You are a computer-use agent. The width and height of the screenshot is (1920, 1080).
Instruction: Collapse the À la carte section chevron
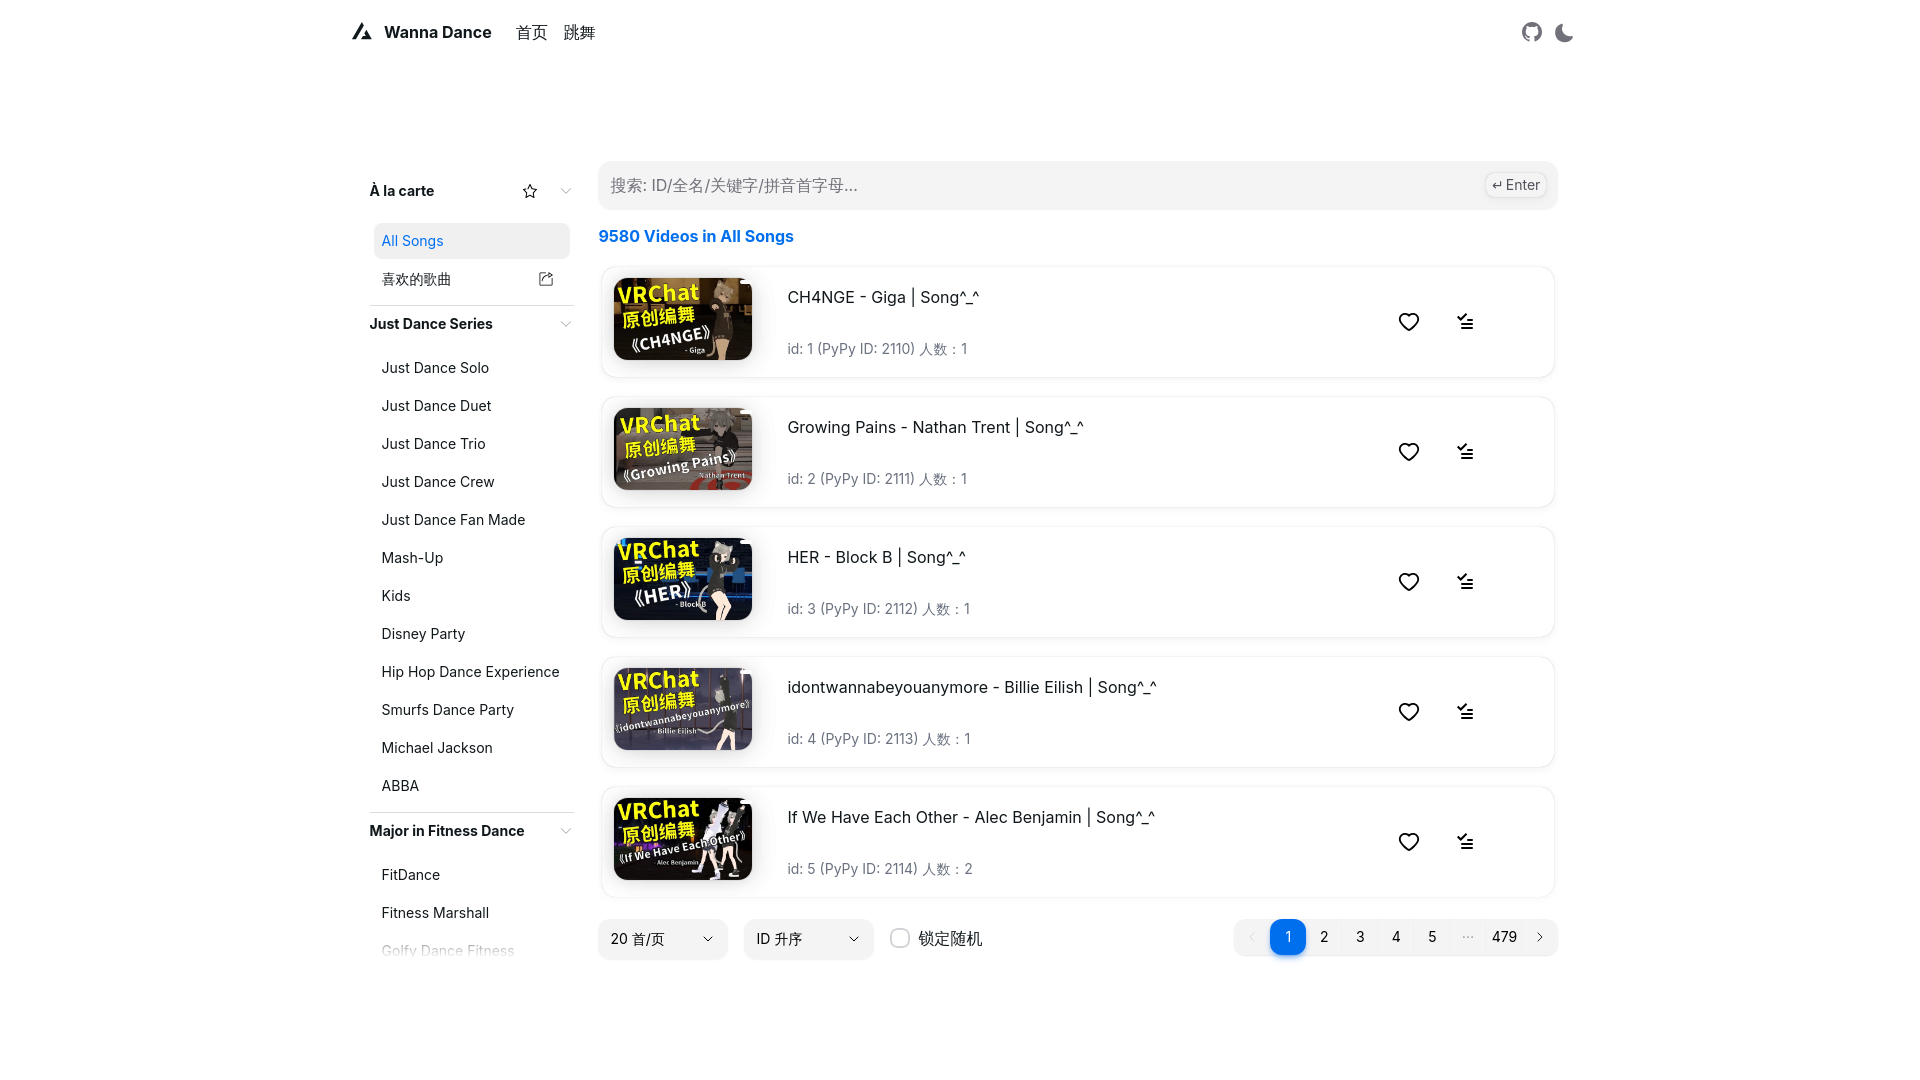(566, 191)
